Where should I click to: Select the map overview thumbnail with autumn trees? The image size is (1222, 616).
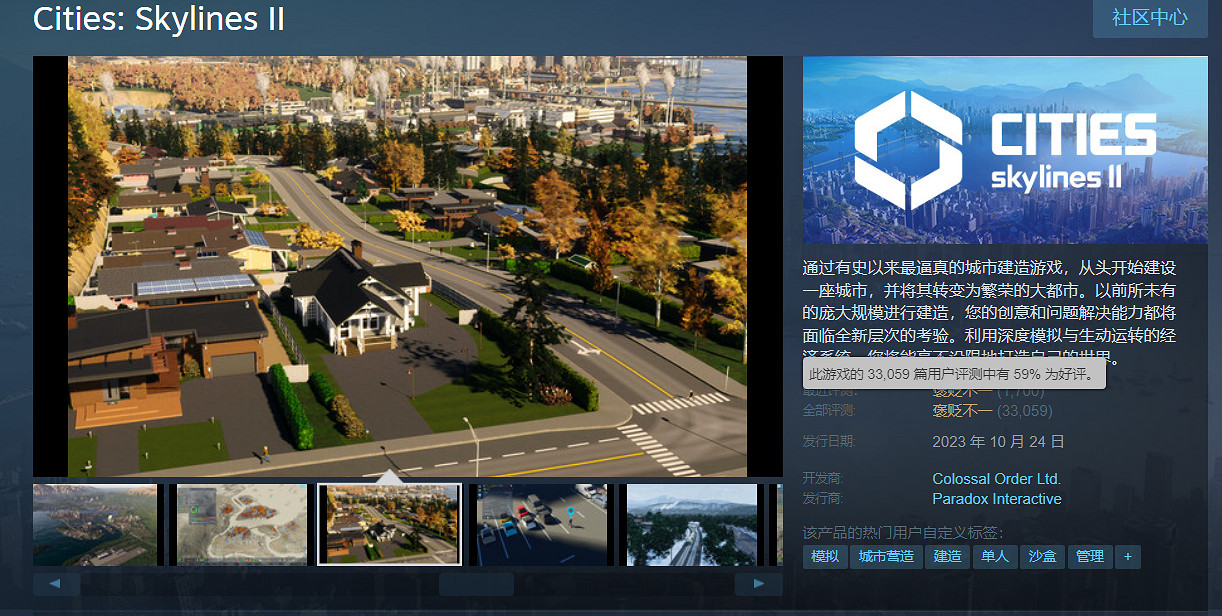242,525
